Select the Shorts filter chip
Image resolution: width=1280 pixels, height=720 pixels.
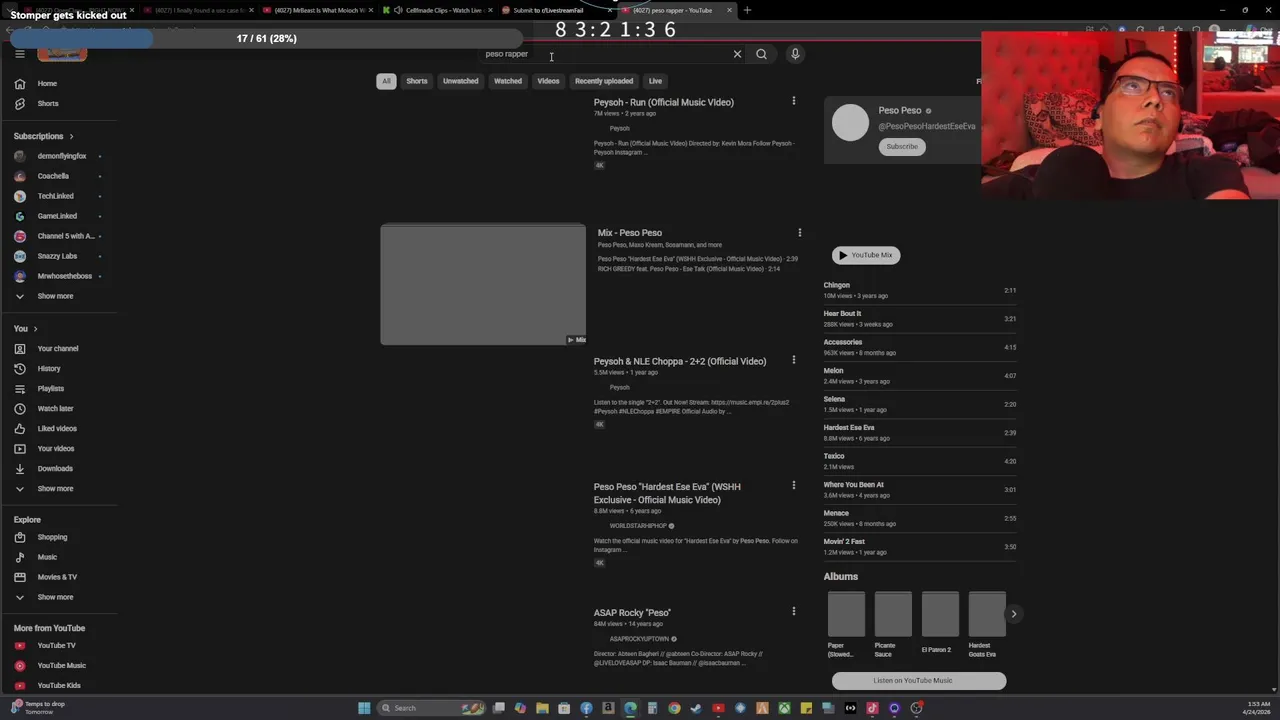[x=417, y=81]
